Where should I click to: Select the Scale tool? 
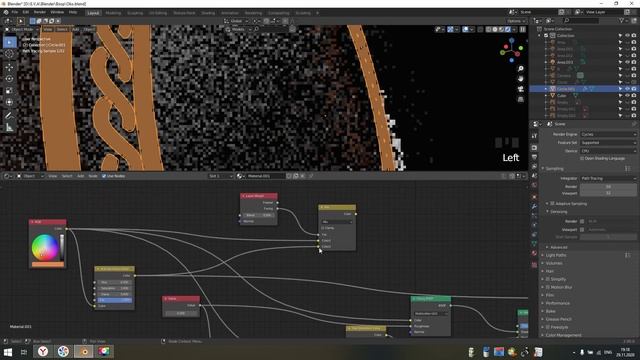pos(9,90)
